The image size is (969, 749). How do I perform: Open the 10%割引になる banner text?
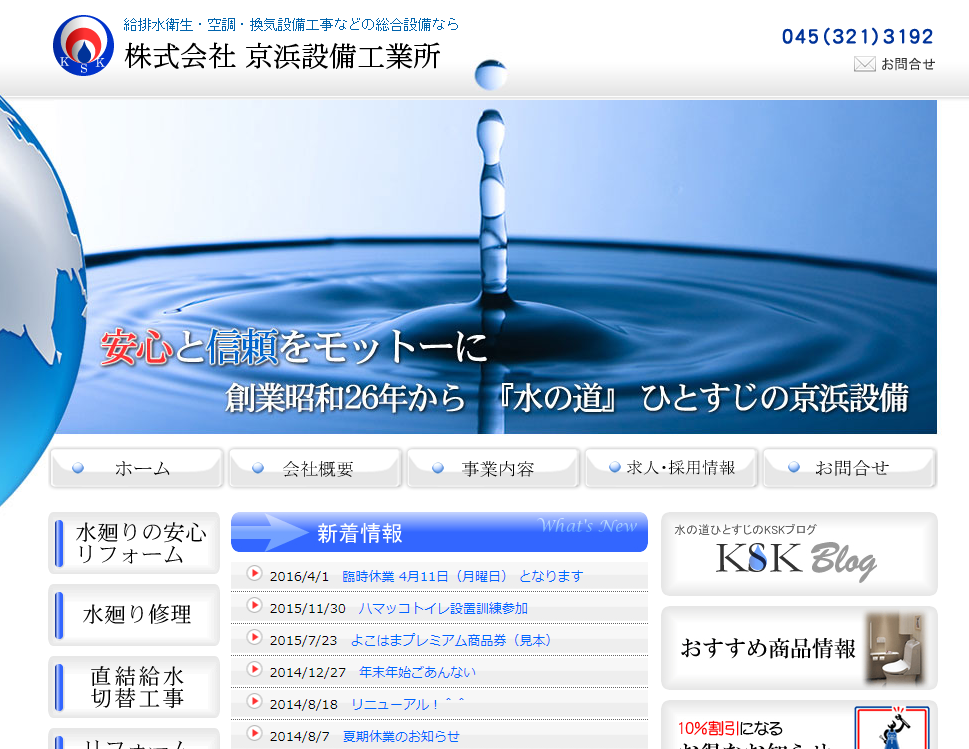[730, 729]
